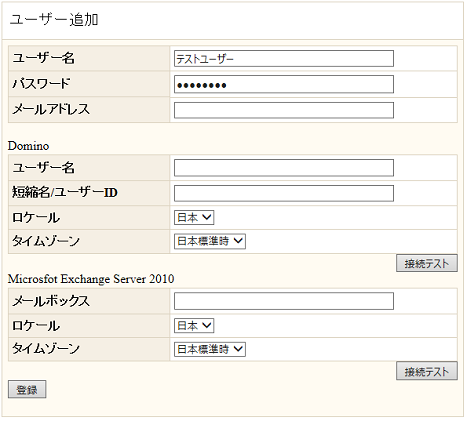467x421 pixels.
Task: Open the Domino タイムゾーン dropdown
Action: 210,241
